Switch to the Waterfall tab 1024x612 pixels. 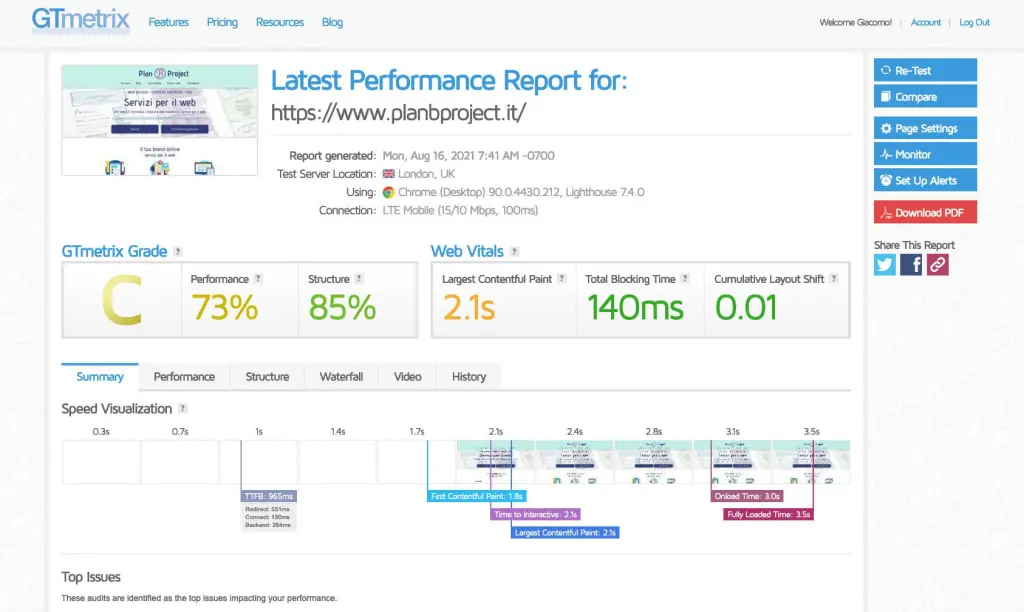(341, 377)
